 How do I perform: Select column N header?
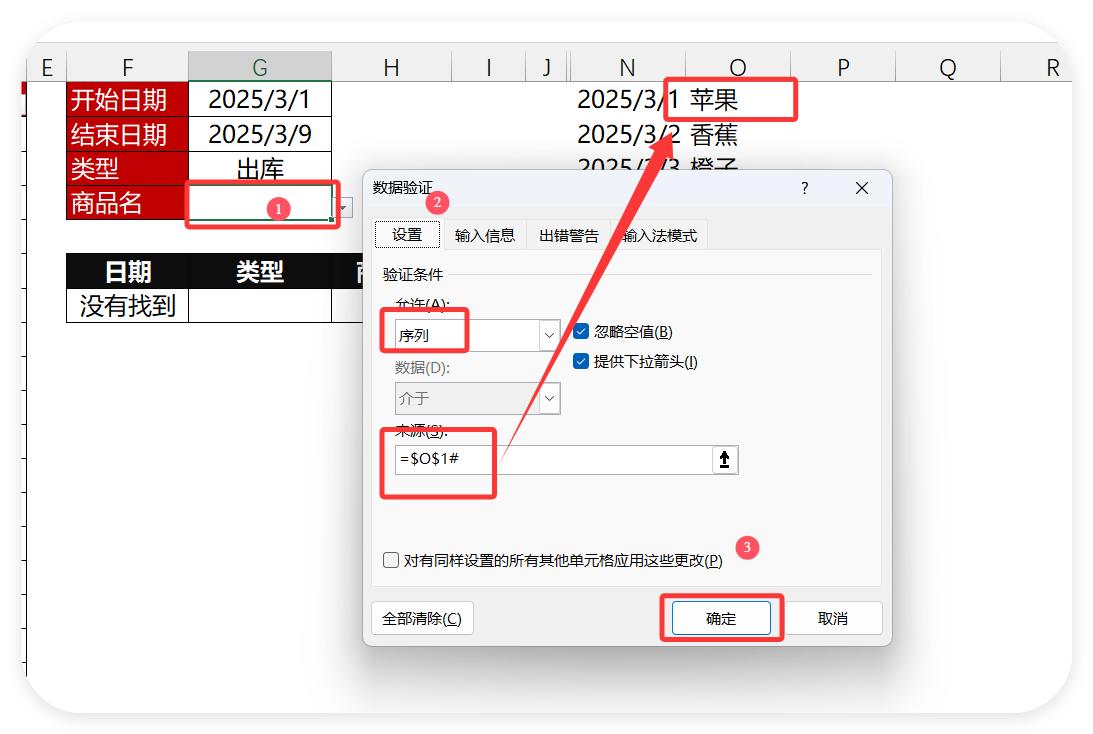(x=627, y=67)
